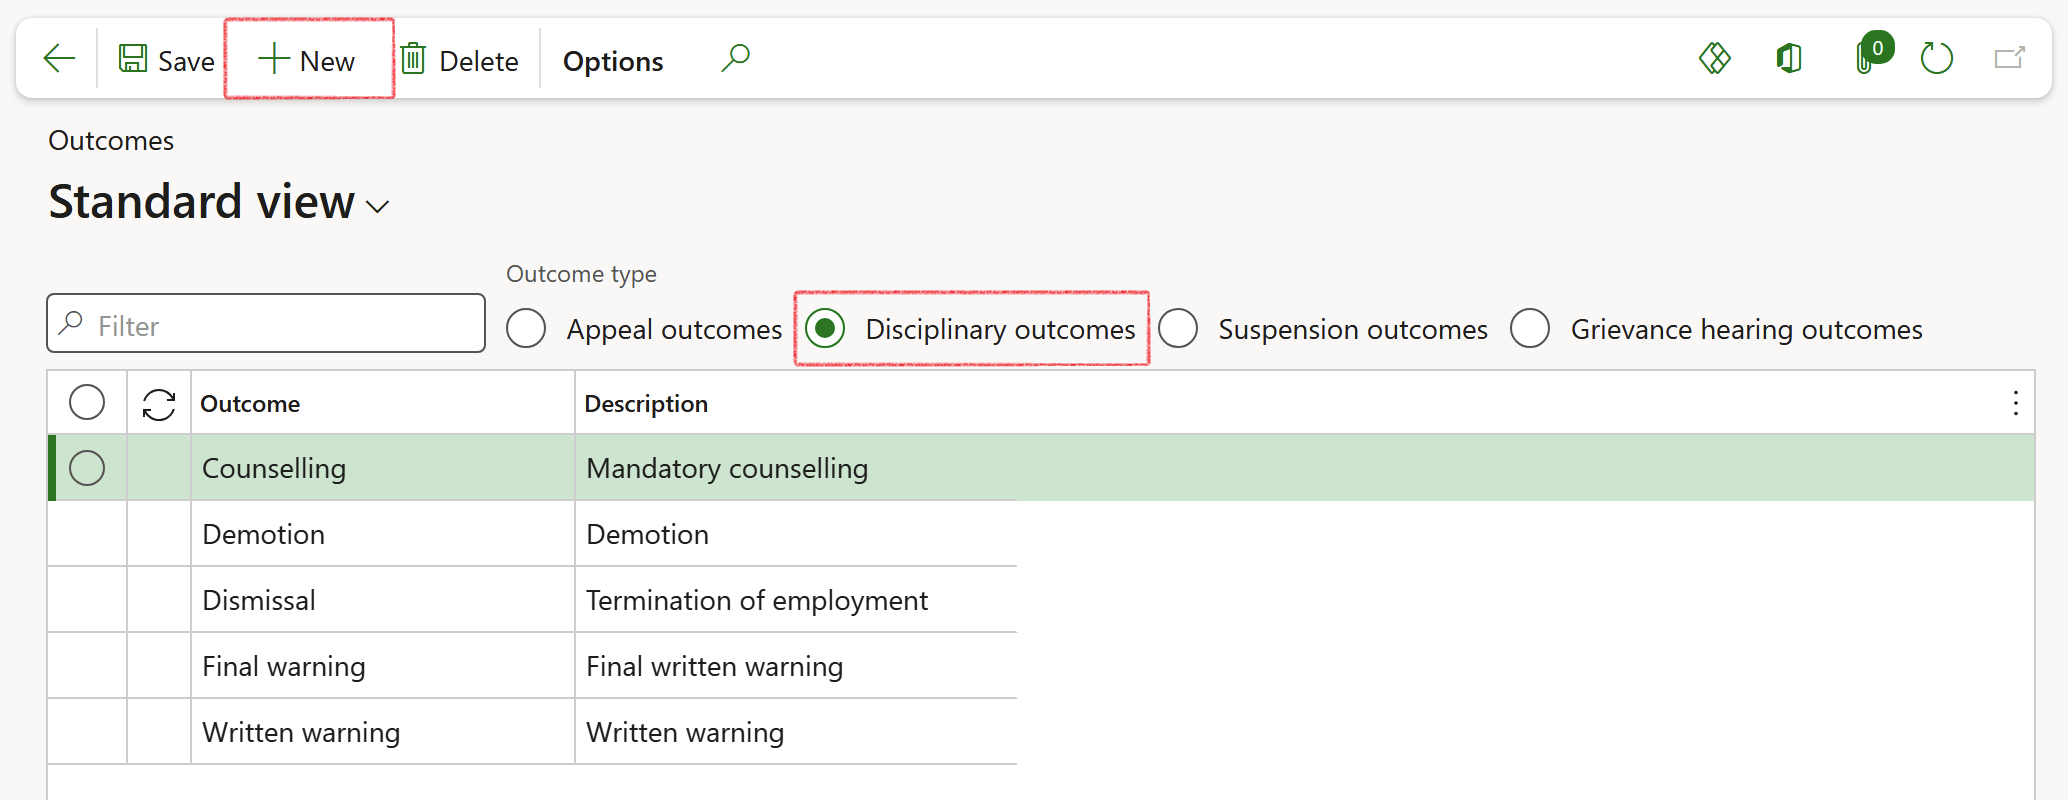
Task: Click the back arrow icon
Action: tap(59, 59)
